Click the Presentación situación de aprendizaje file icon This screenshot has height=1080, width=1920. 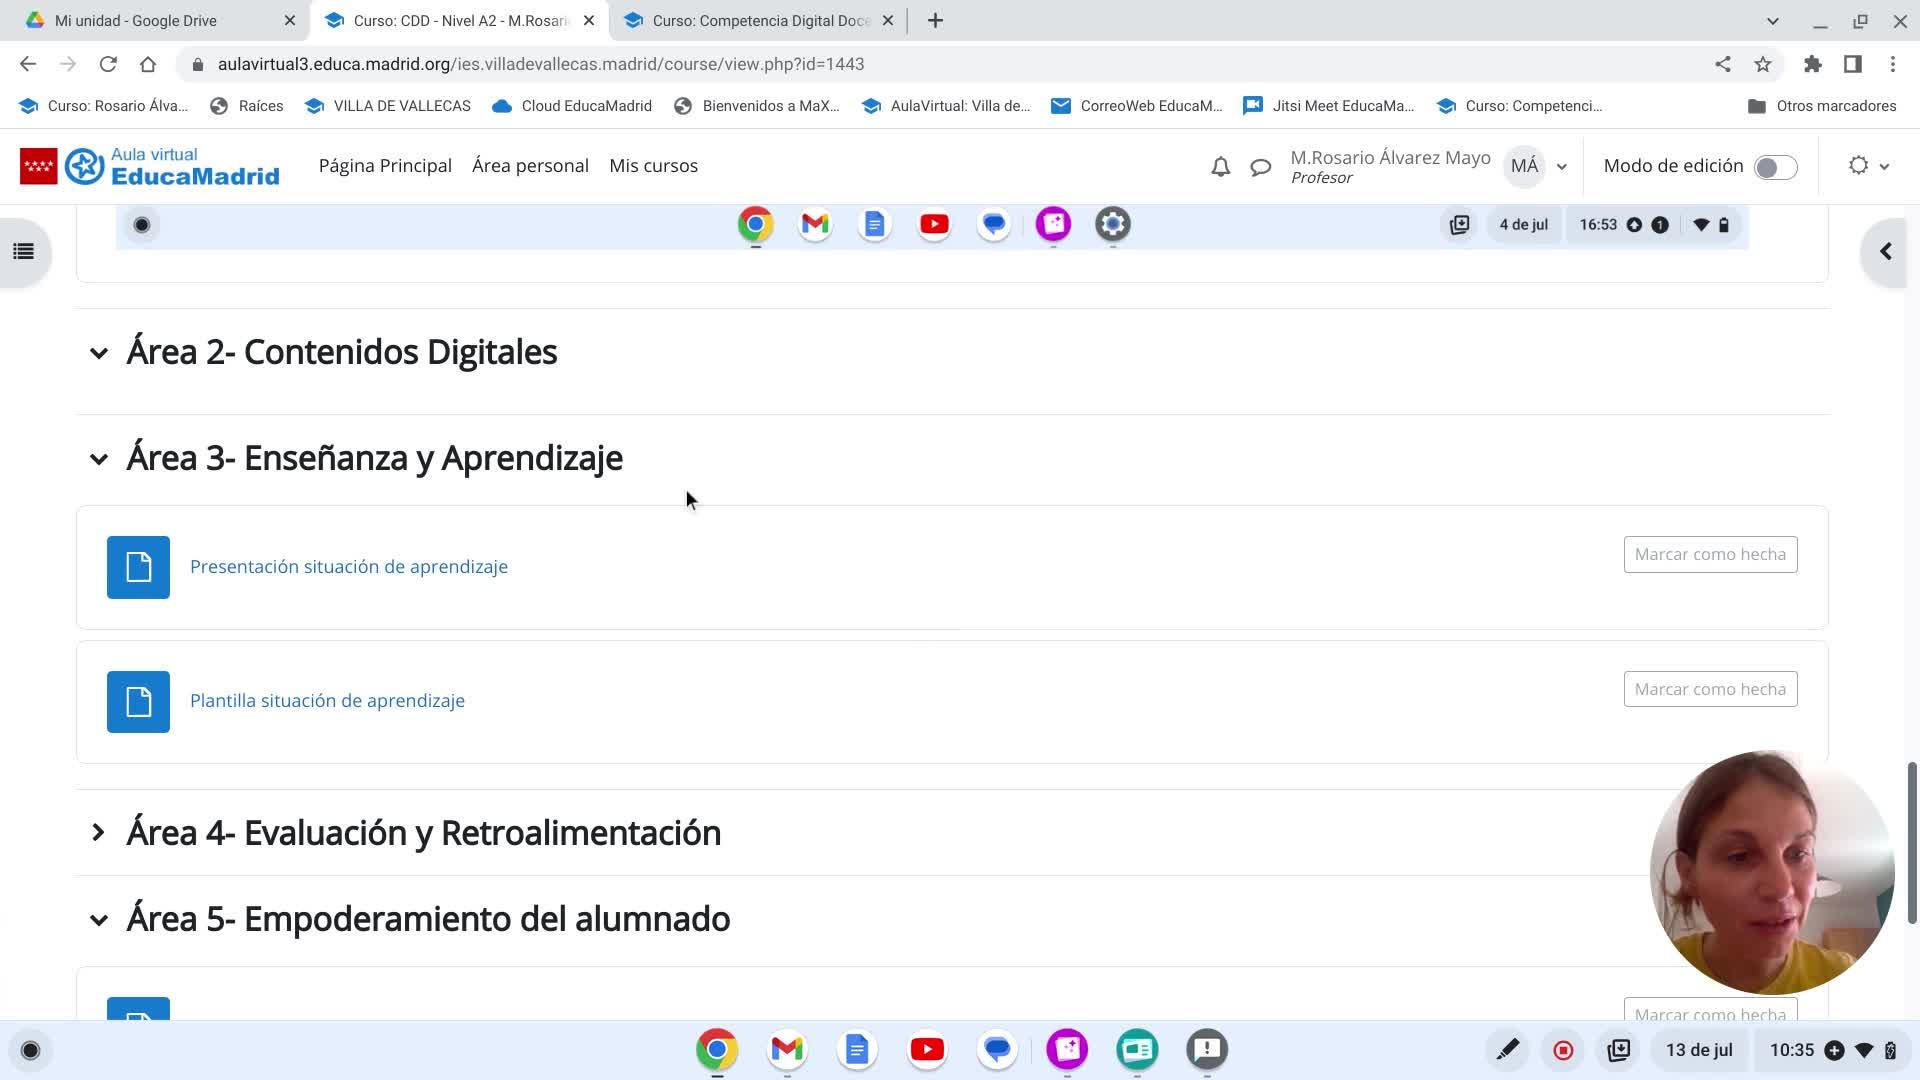(138, 567)
